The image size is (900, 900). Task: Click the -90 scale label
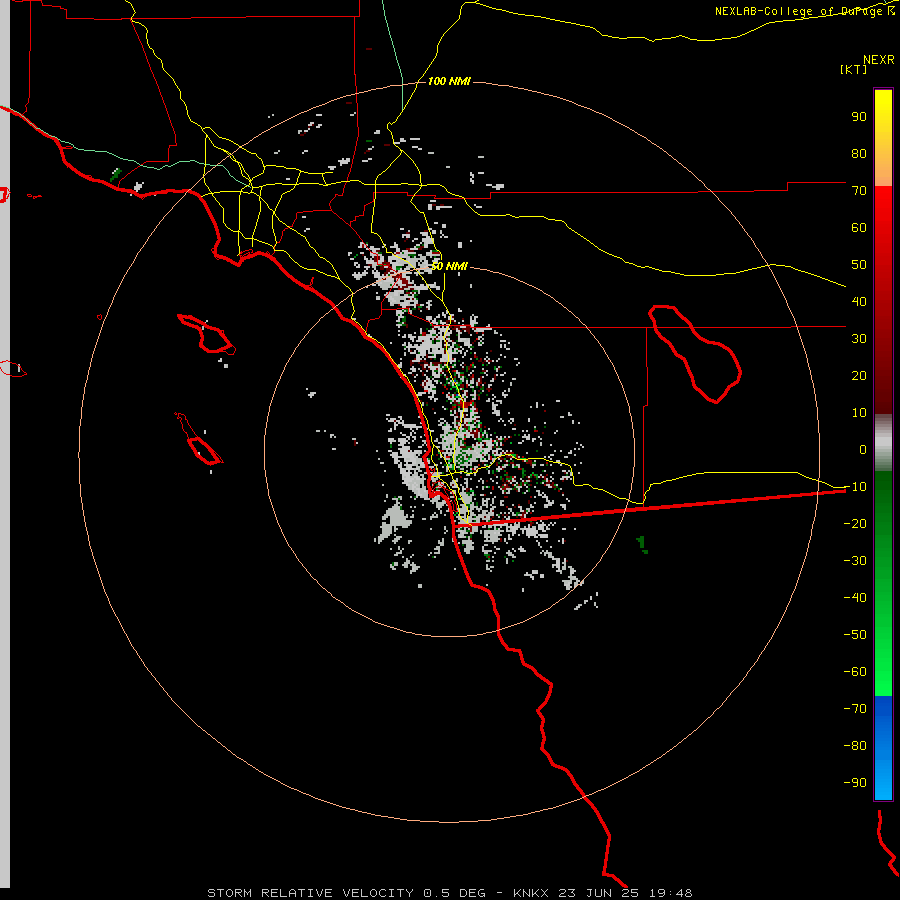(855, 783)
